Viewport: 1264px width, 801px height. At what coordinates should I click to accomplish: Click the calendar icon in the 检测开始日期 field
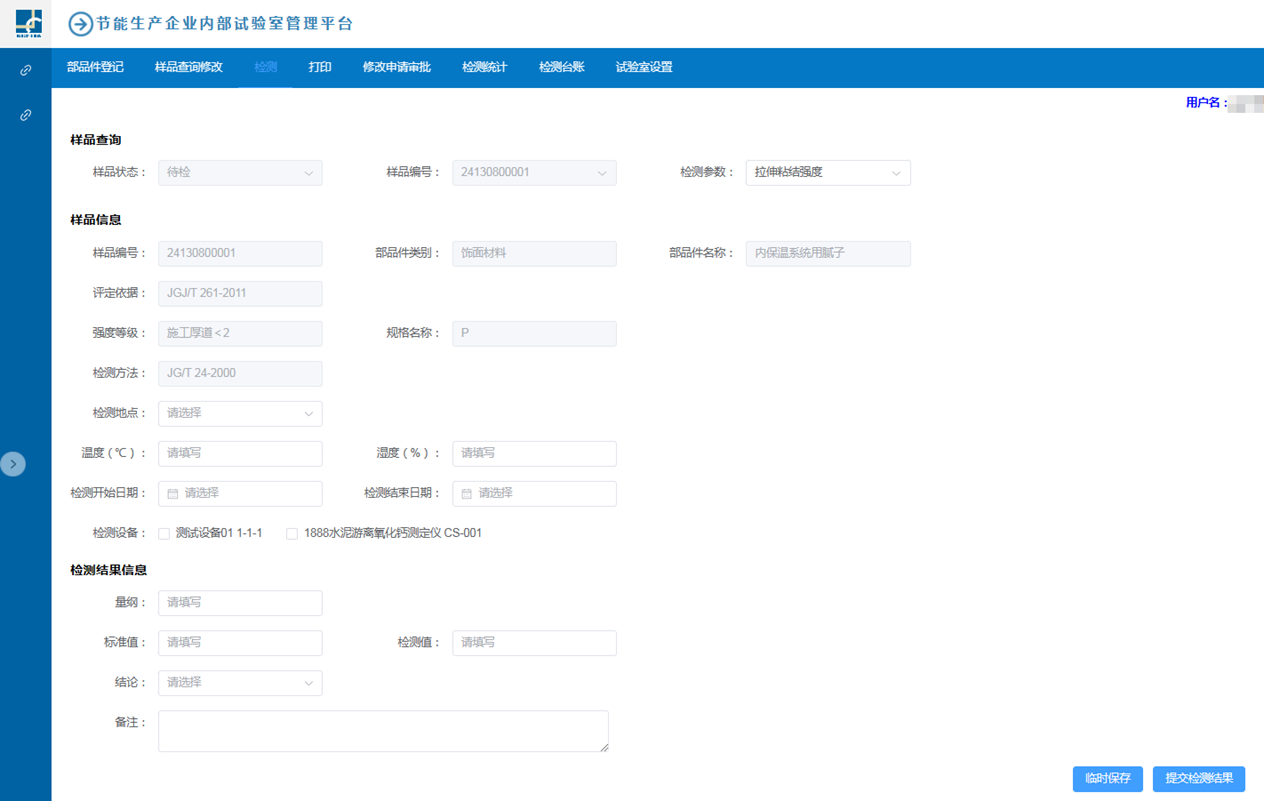click(173, 494)
